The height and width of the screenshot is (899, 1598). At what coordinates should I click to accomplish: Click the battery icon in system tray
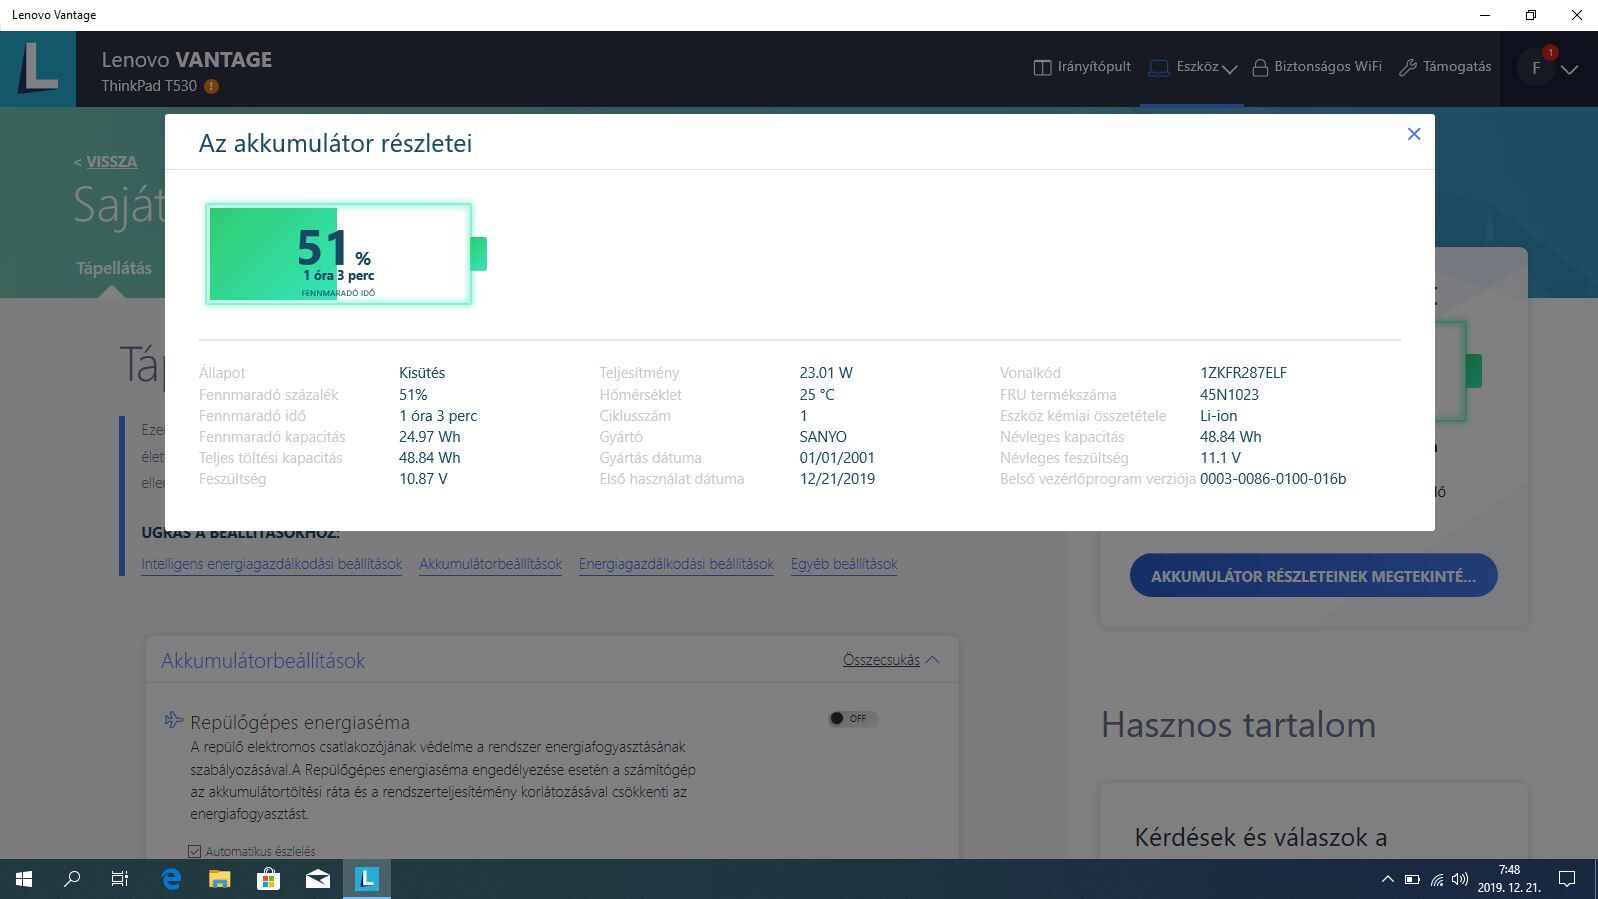1412,880
